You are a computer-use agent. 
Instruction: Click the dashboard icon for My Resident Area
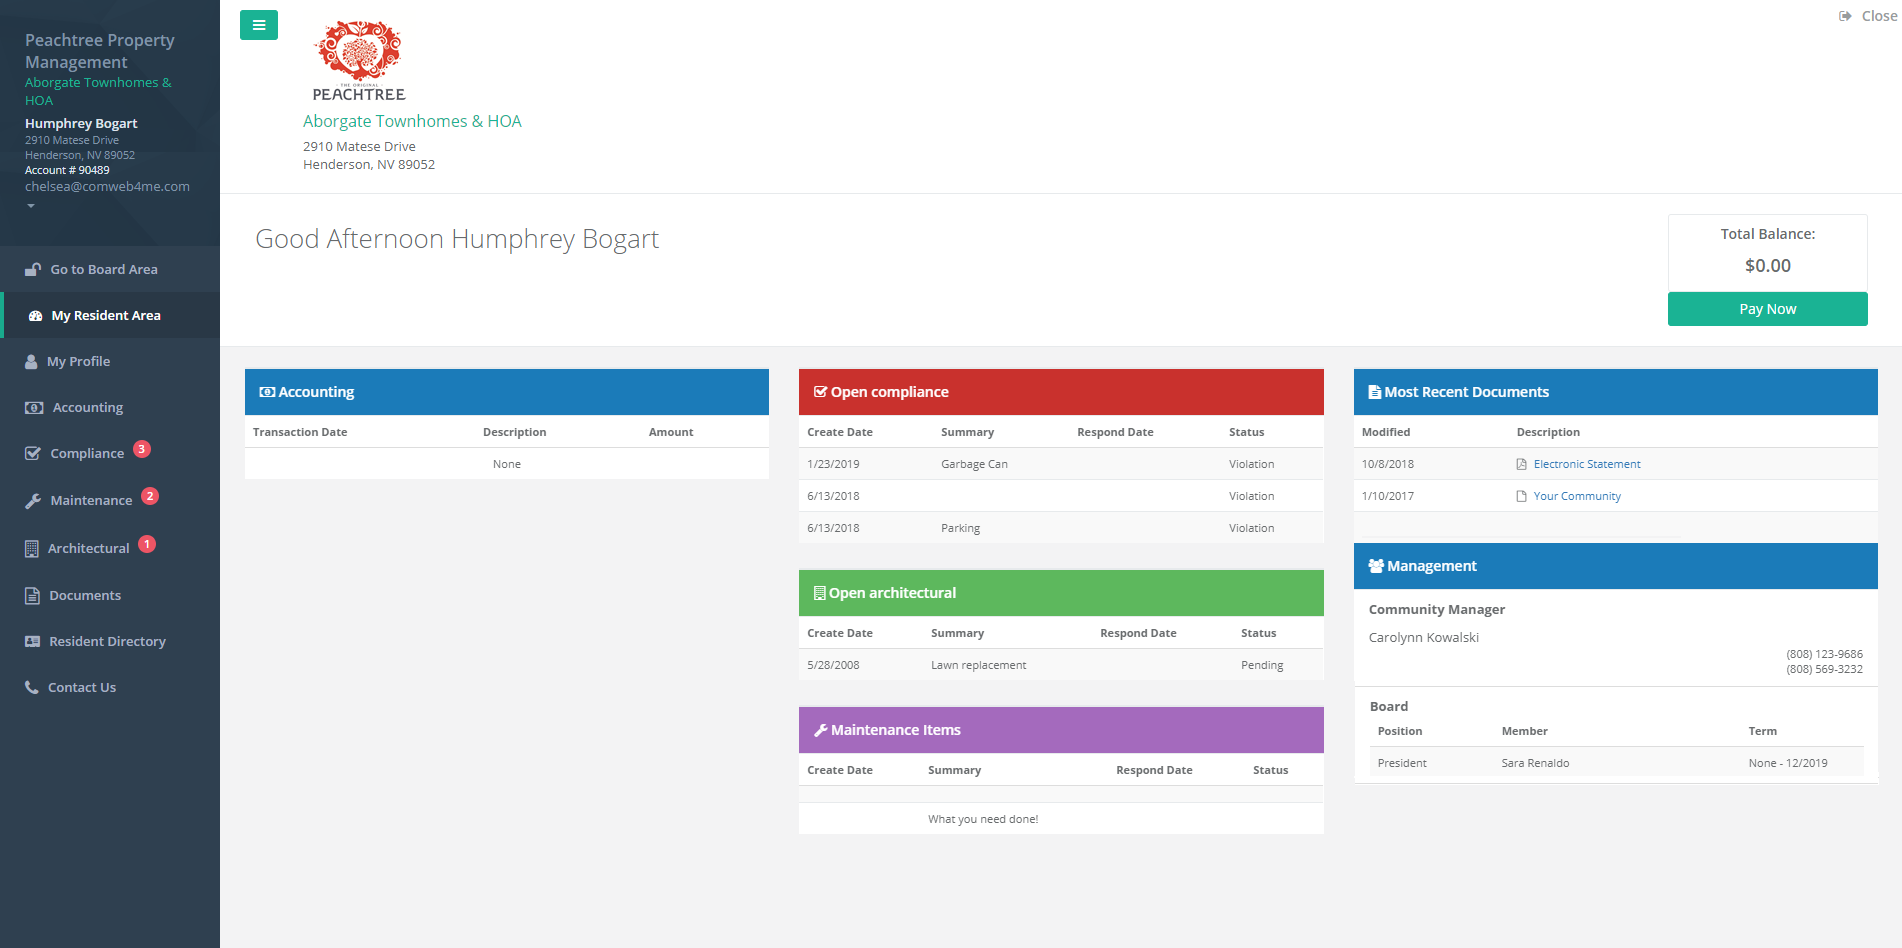[x=35, y=316]
